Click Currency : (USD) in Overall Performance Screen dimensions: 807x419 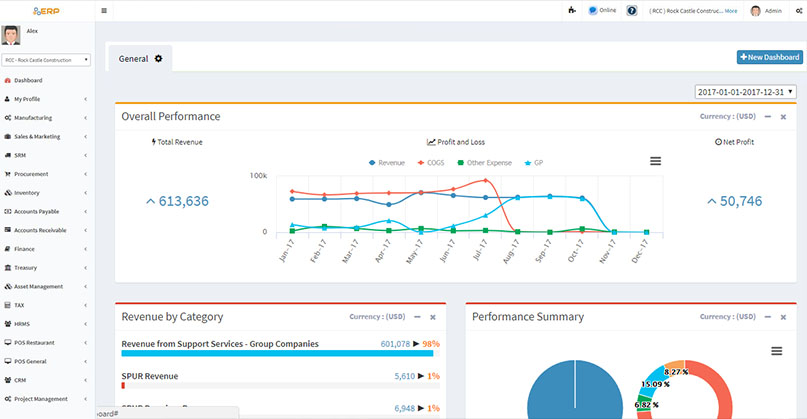coord(728,116)
